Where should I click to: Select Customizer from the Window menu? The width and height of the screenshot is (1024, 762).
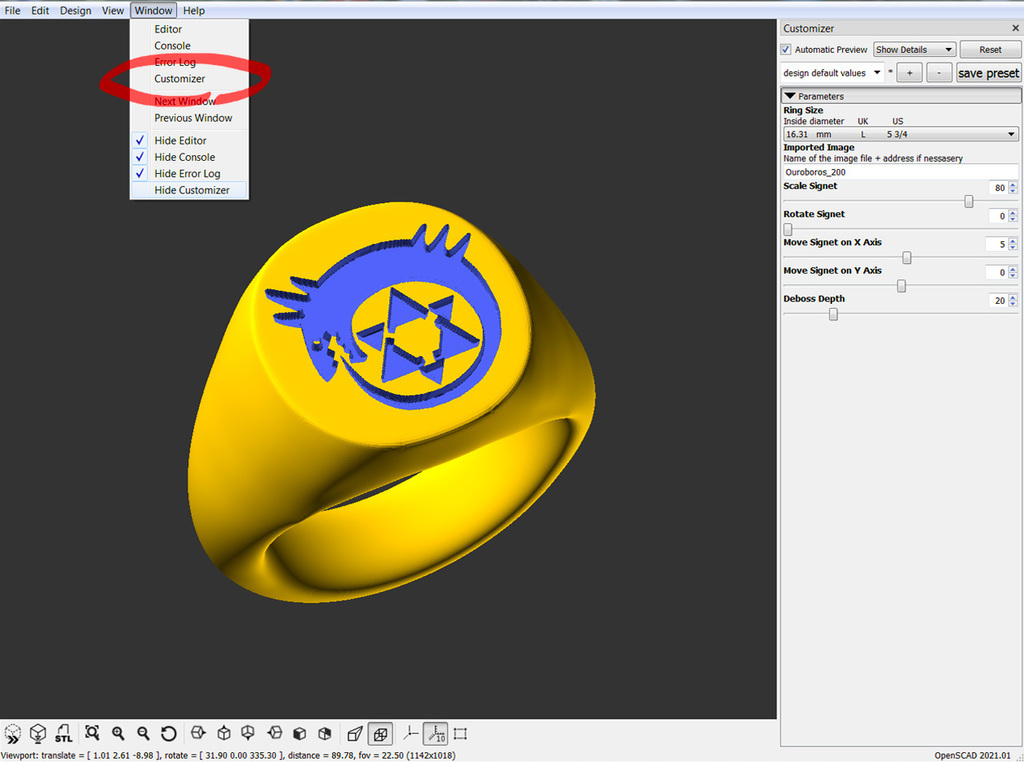pyautogui.click(x=180, y=78)
